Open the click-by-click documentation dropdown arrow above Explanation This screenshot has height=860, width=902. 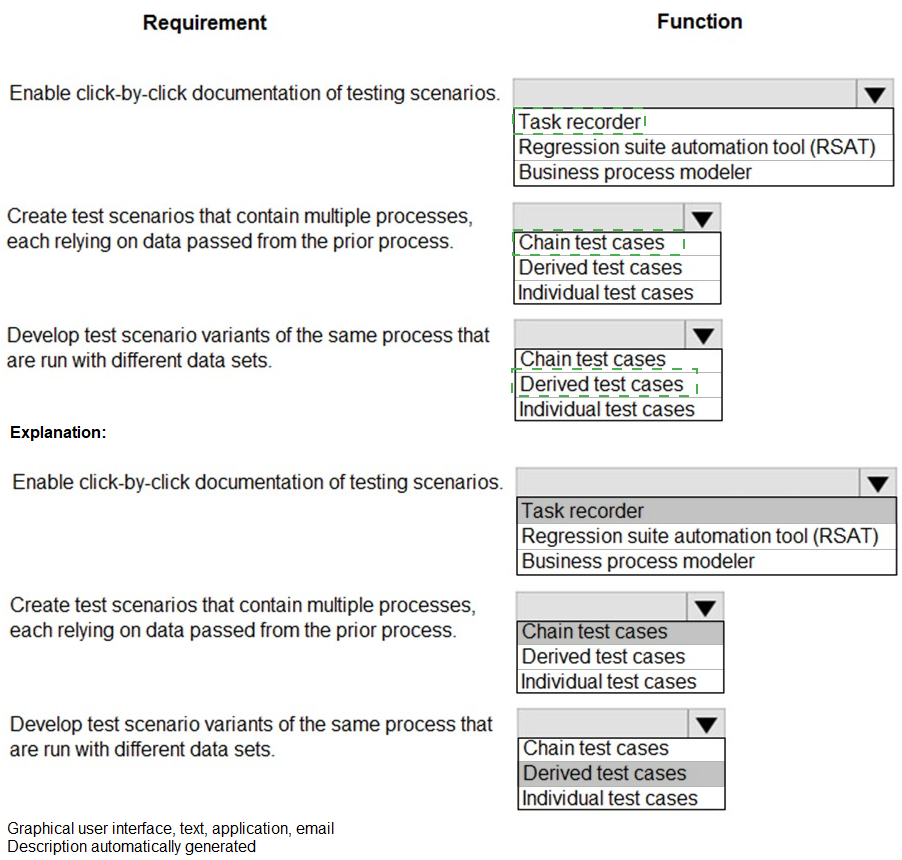[875, 95]
